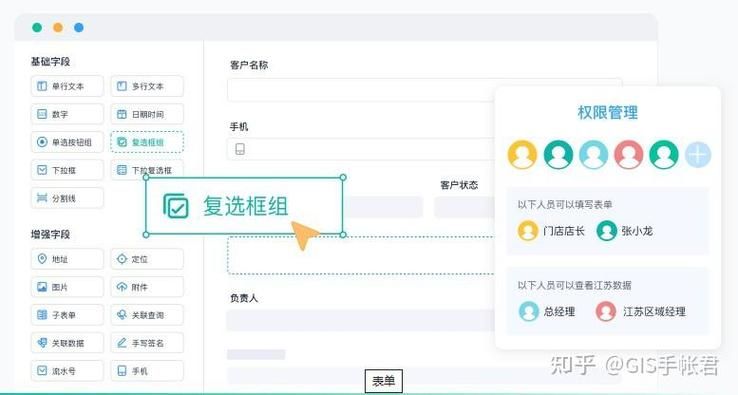Select the 单行文本 field button

(67, 86)
